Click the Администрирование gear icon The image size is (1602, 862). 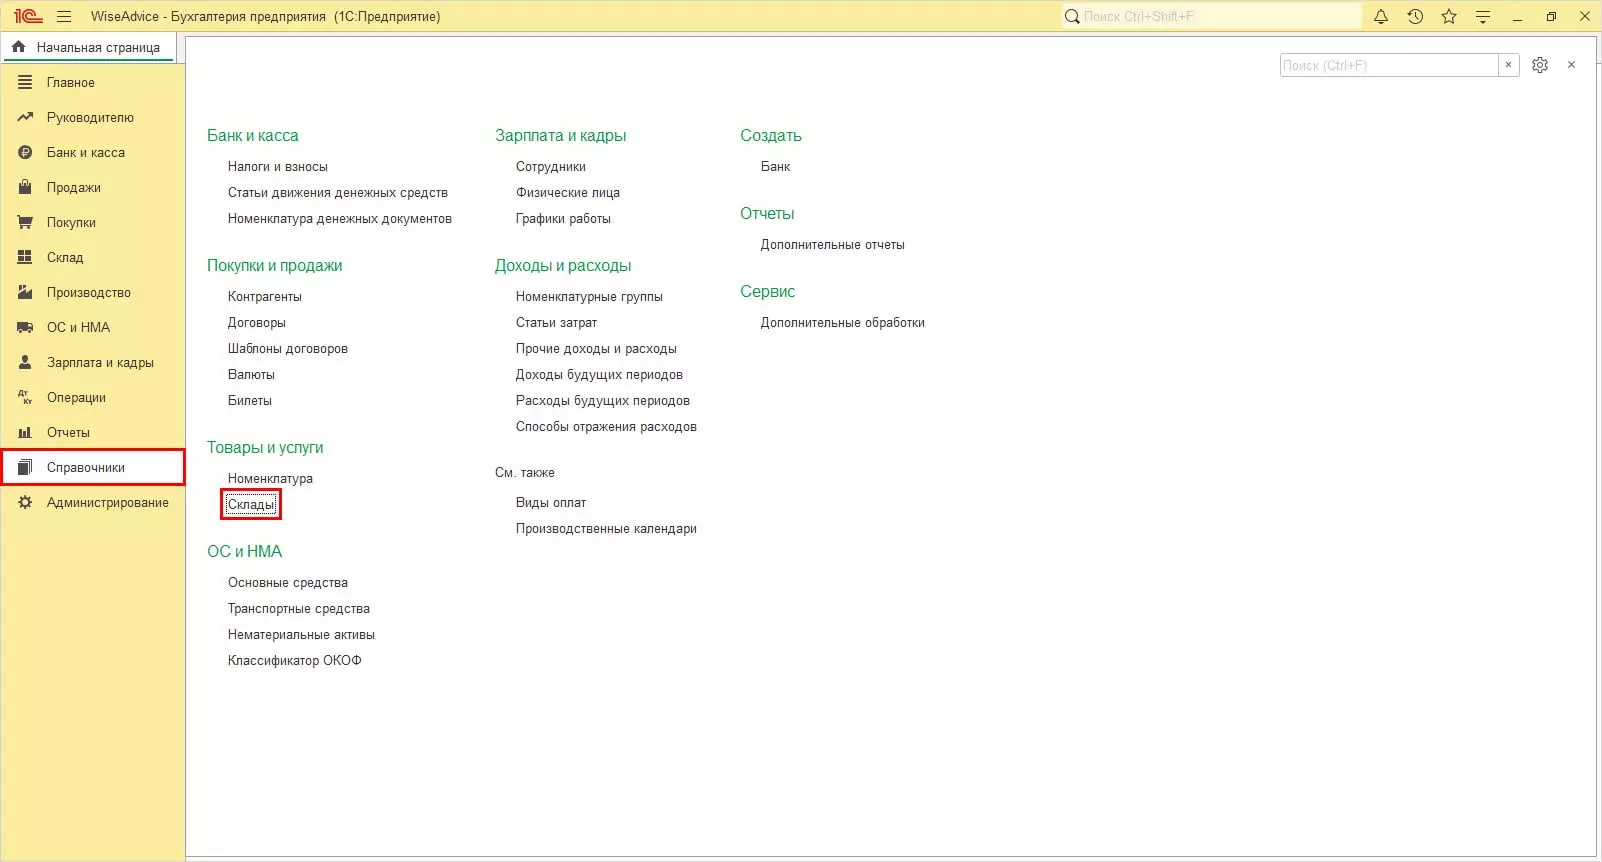pyautogui.click(x=25, y=502)
